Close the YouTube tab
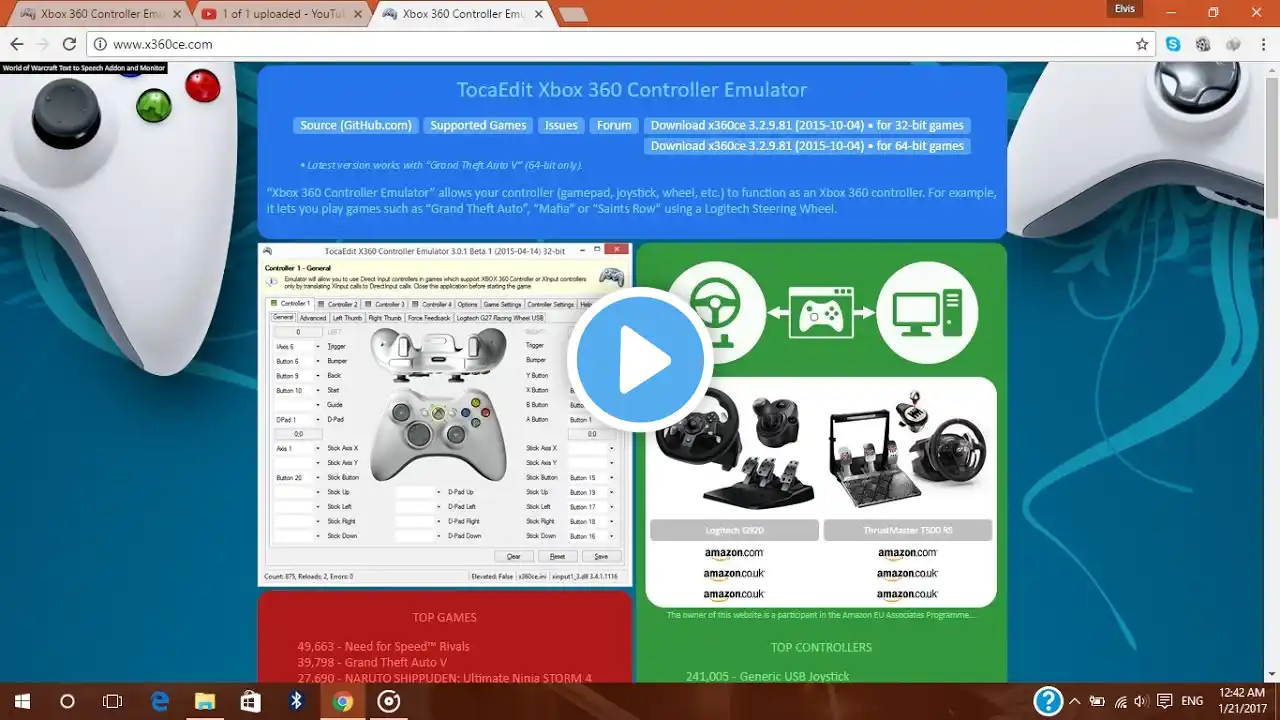Viewport: 1280px width, 720px height. click(356, 14)
